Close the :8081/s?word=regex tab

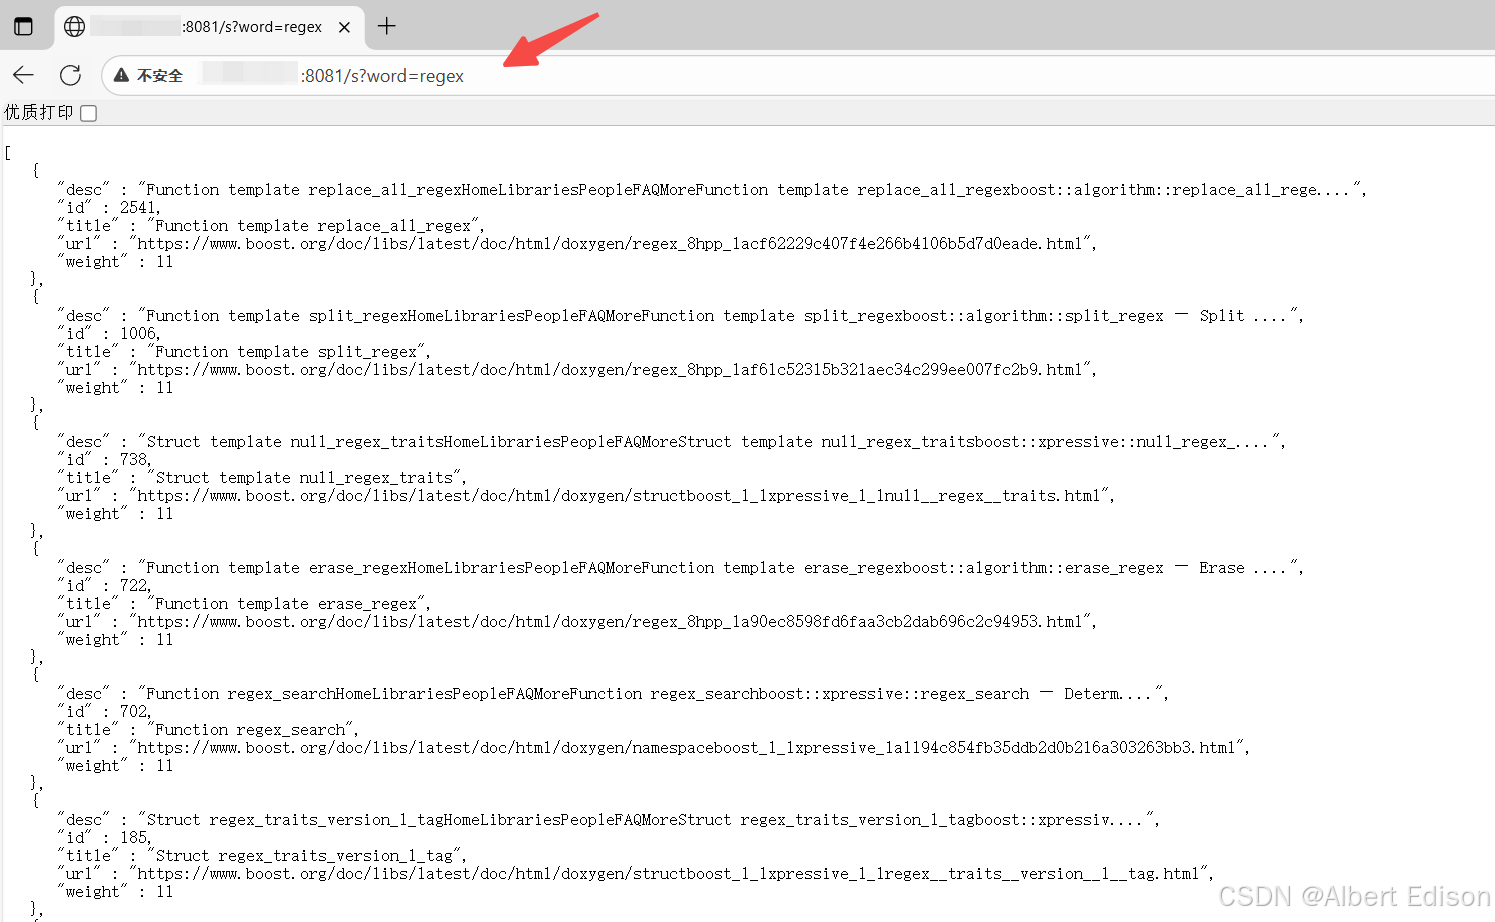tap(344, 27)
